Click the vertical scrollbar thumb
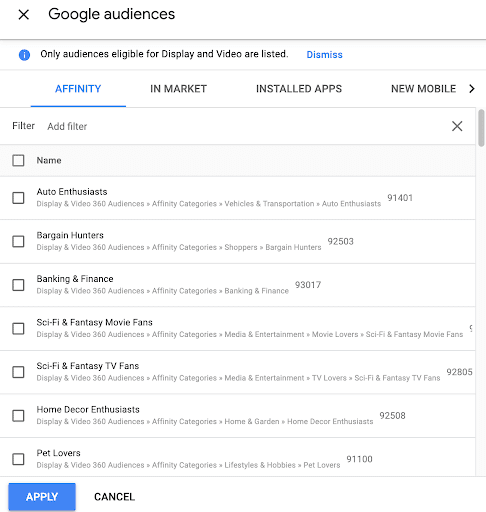This screenshot has width=486, height=512. (481, 128)
